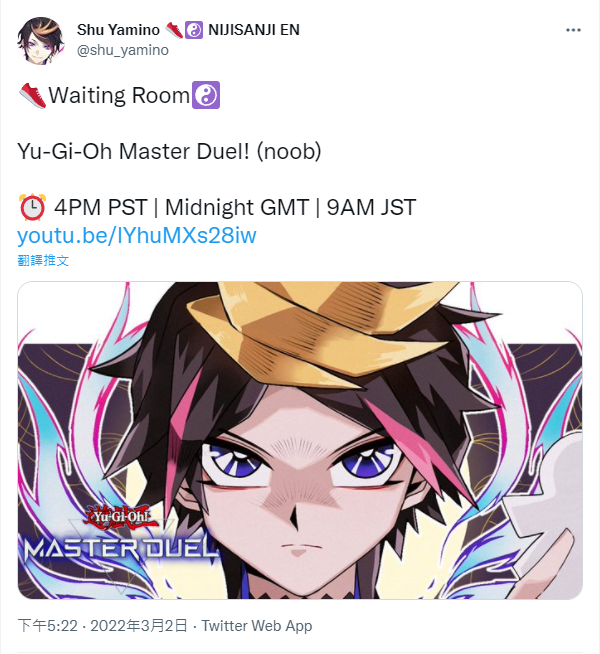600x654 pixels.
Task: Click red sneaker emoji before Waiting Room
Action: click(33, 95)
